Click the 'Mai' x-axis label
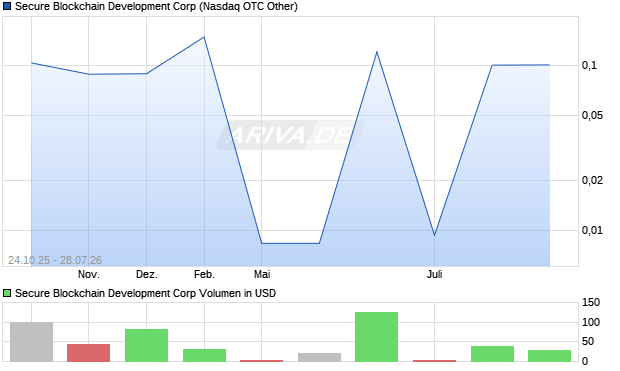Image resolution: width=620 pixels, height=371 pixels. click(x=262, y=274)
